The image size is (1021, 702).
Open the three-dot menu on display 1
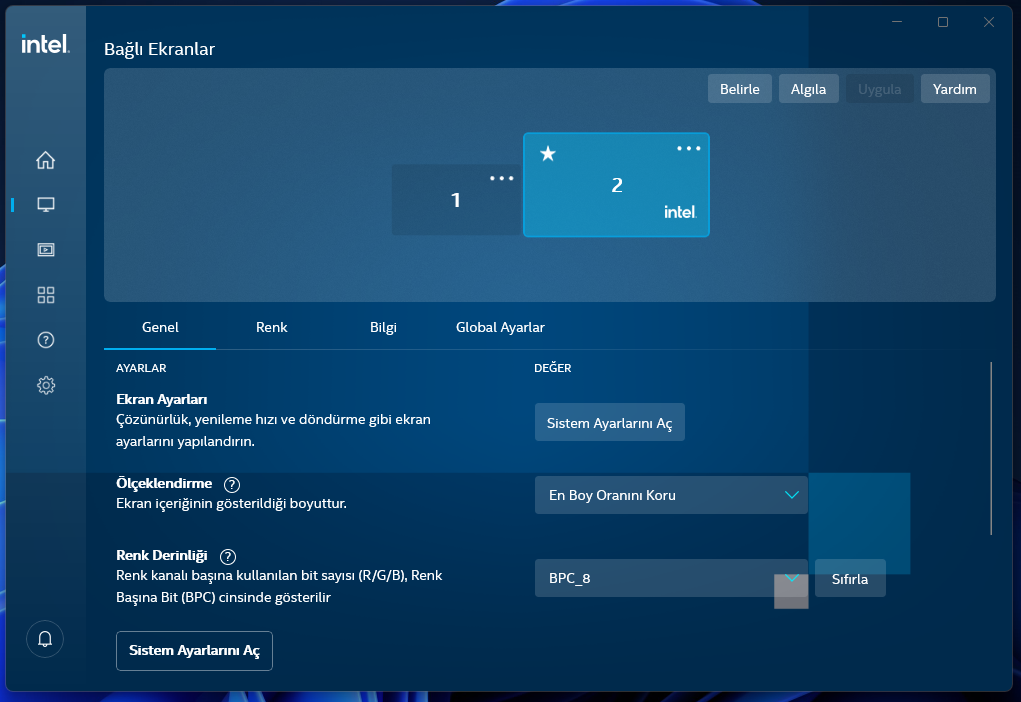pyautogui.click(x=501, y=178)
